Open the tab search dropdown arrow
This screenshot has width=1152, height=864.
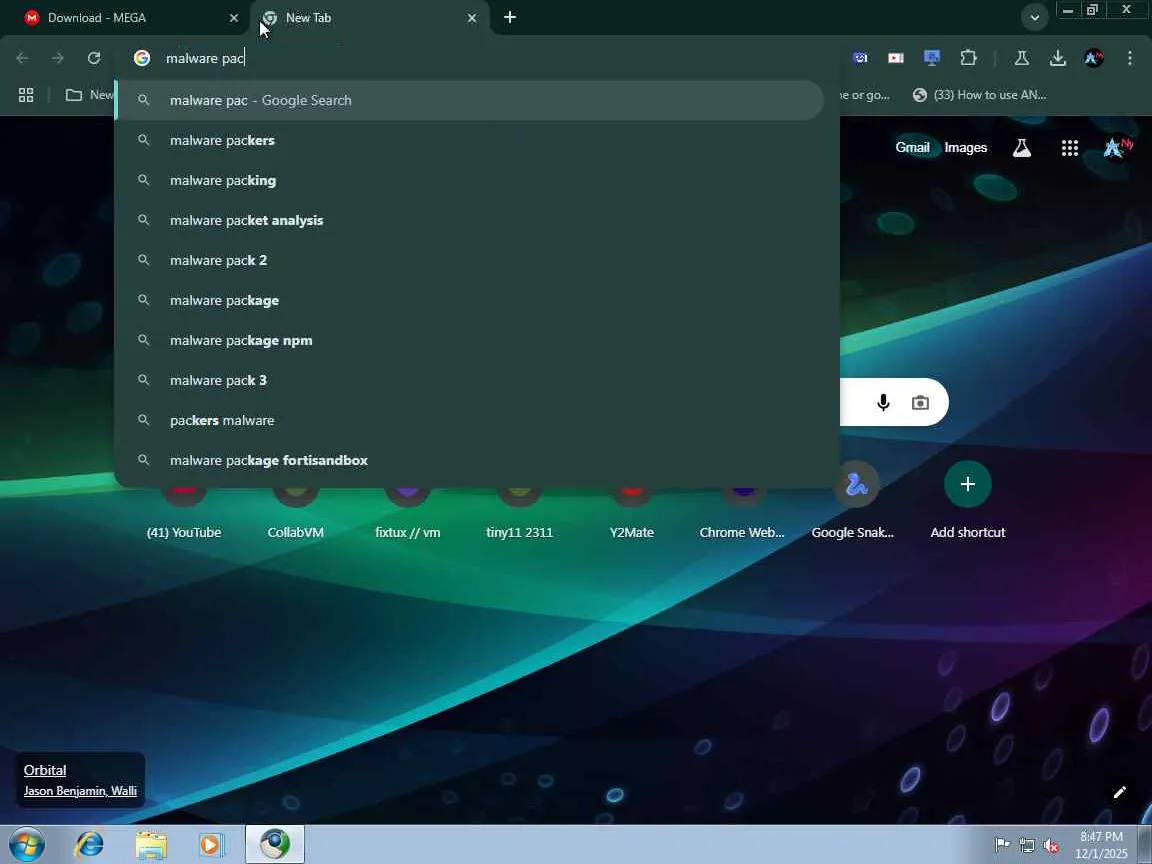(x=1034, y=17)
